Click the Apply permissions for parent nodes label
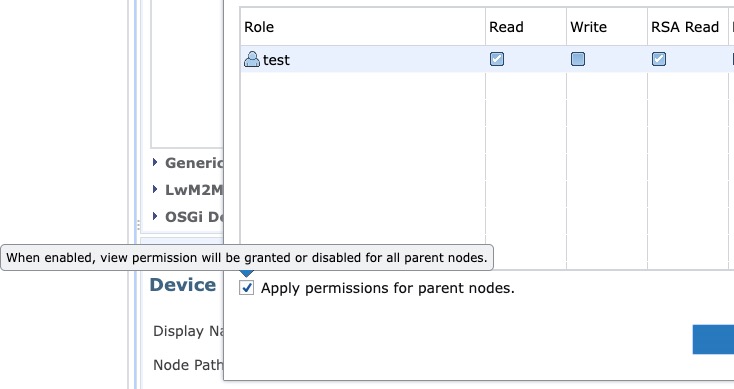Screen dimensions: 734x389 388,288
